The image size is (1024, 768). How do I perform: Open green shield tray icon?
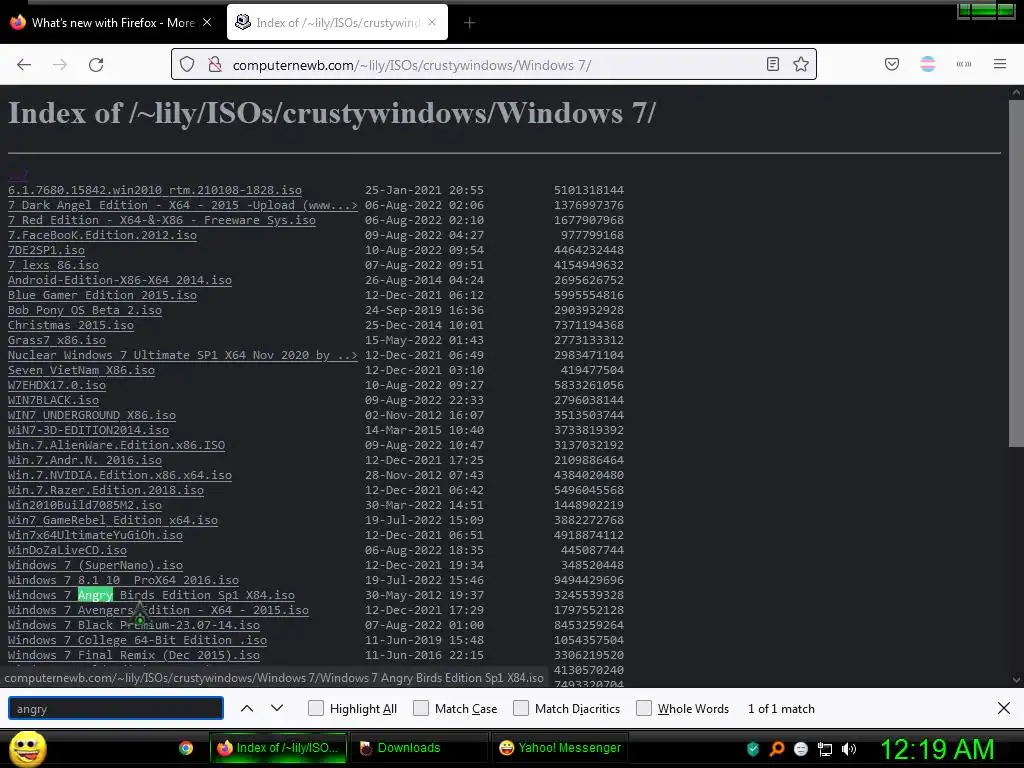coord(753,749)
